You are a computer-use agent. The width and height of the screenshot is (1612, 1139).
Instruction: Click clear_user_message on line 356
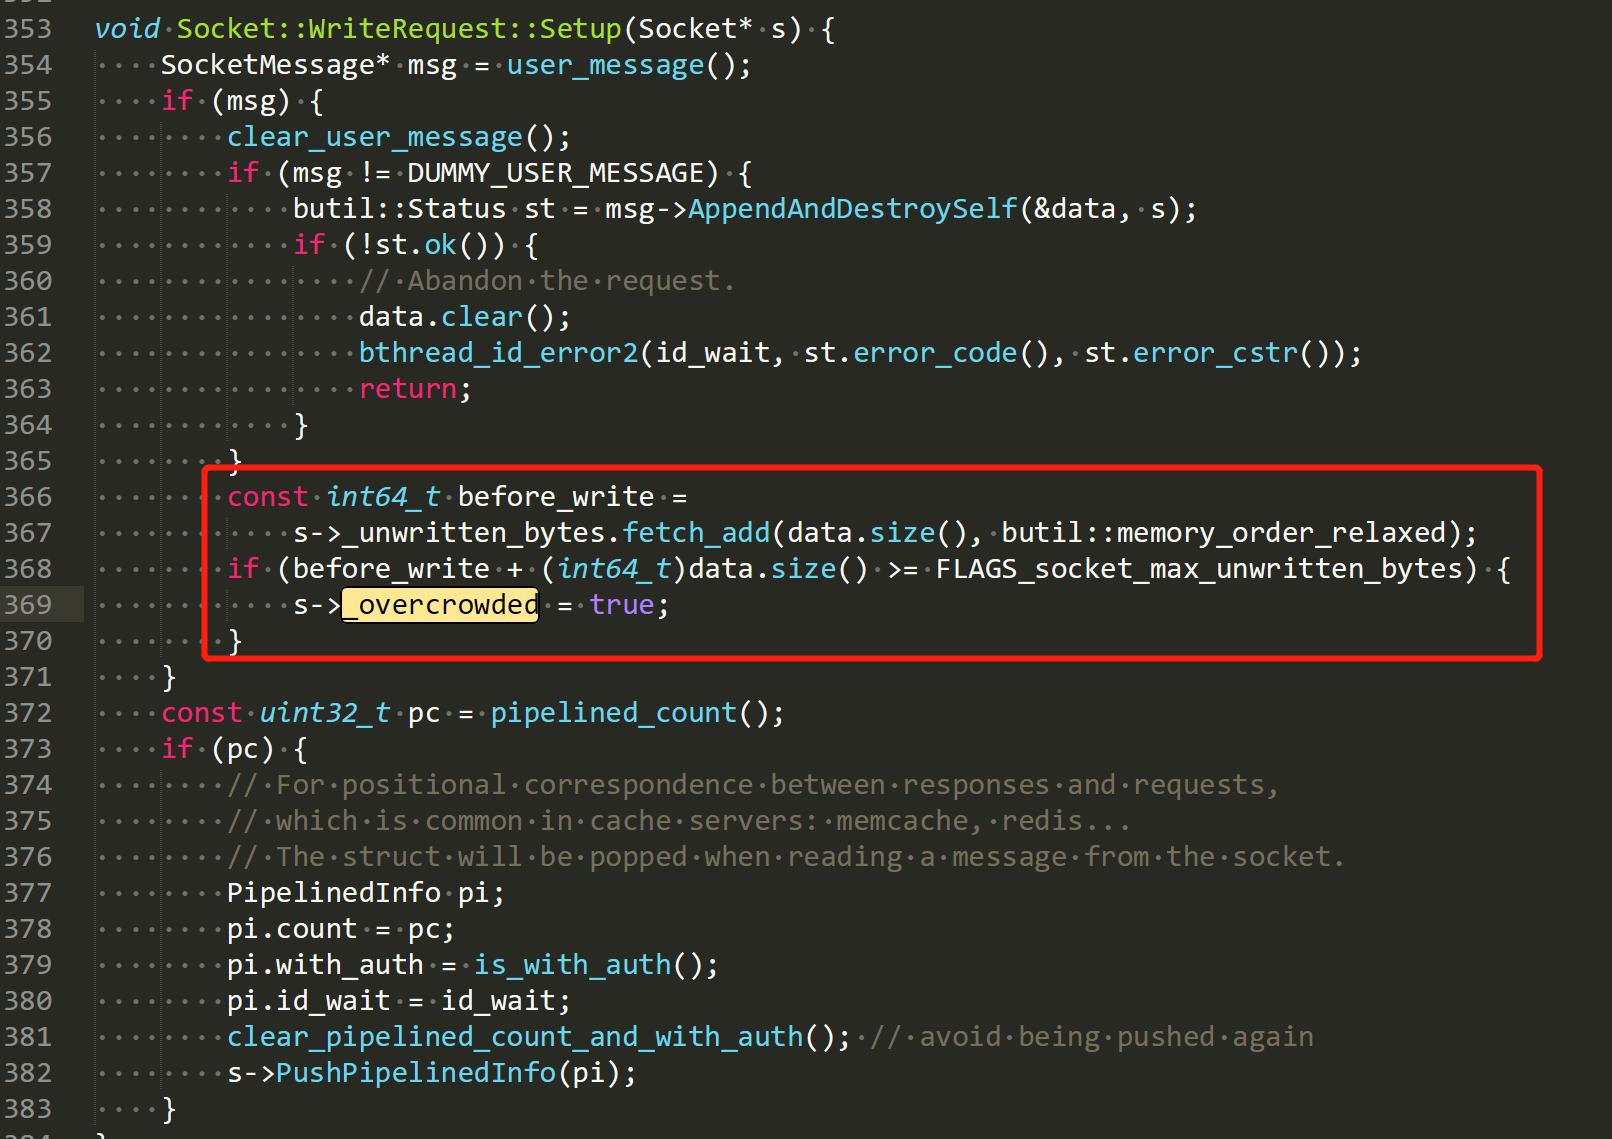tap(374, 136)
